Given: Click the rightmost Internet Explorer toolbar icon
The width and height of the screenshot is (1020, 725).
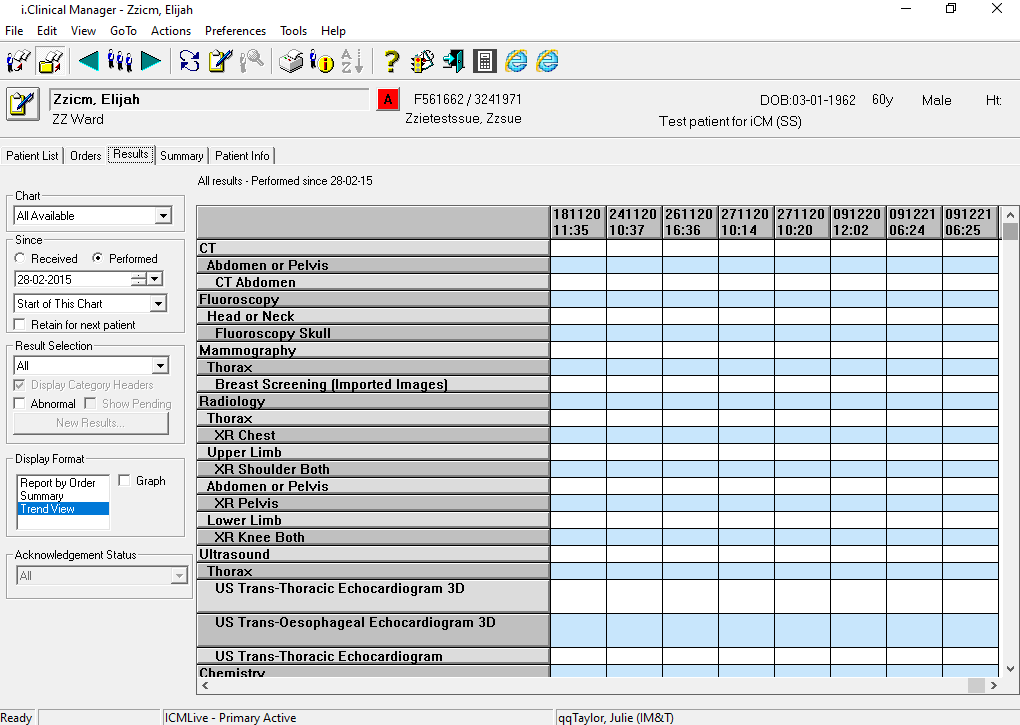Looking at the screenshot, I should point(548,61).
